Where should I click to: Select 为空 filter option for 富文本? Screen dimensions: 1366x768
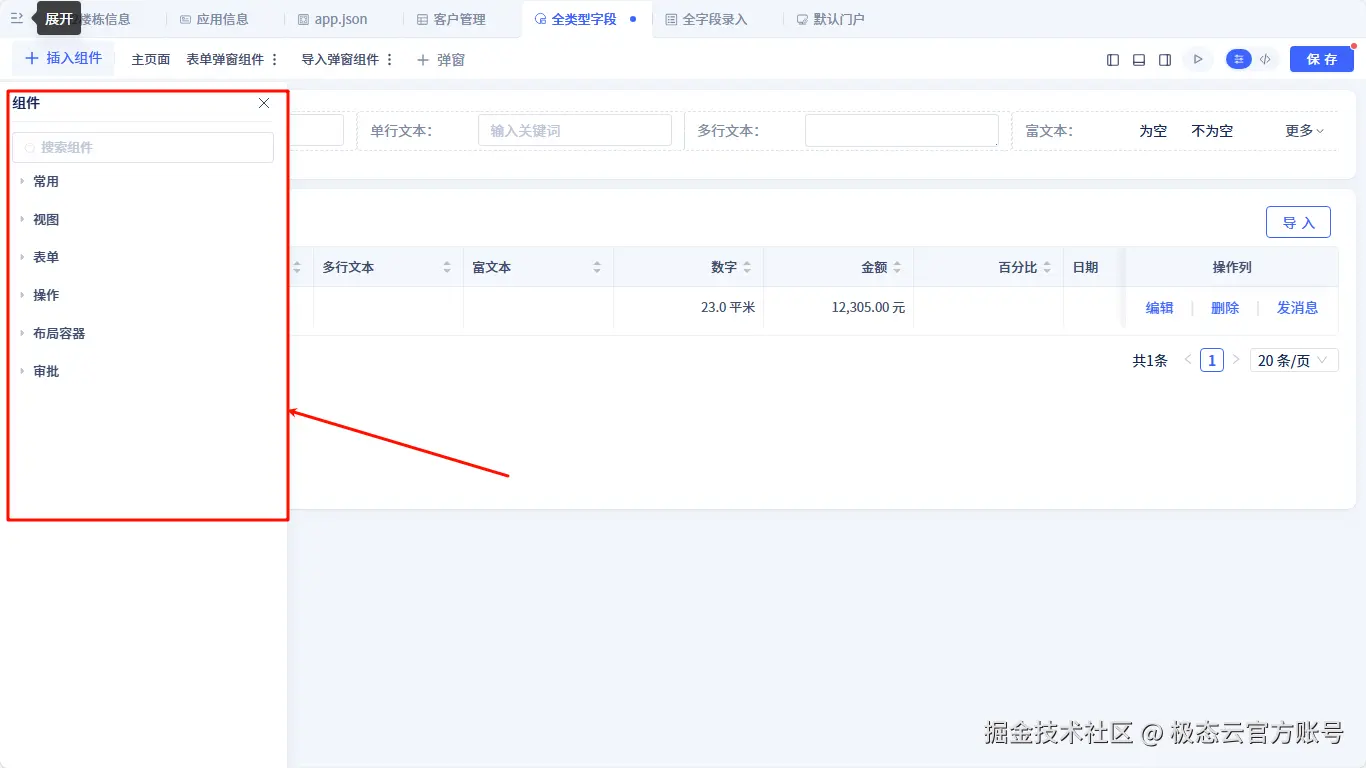(x=1153, y=131)
